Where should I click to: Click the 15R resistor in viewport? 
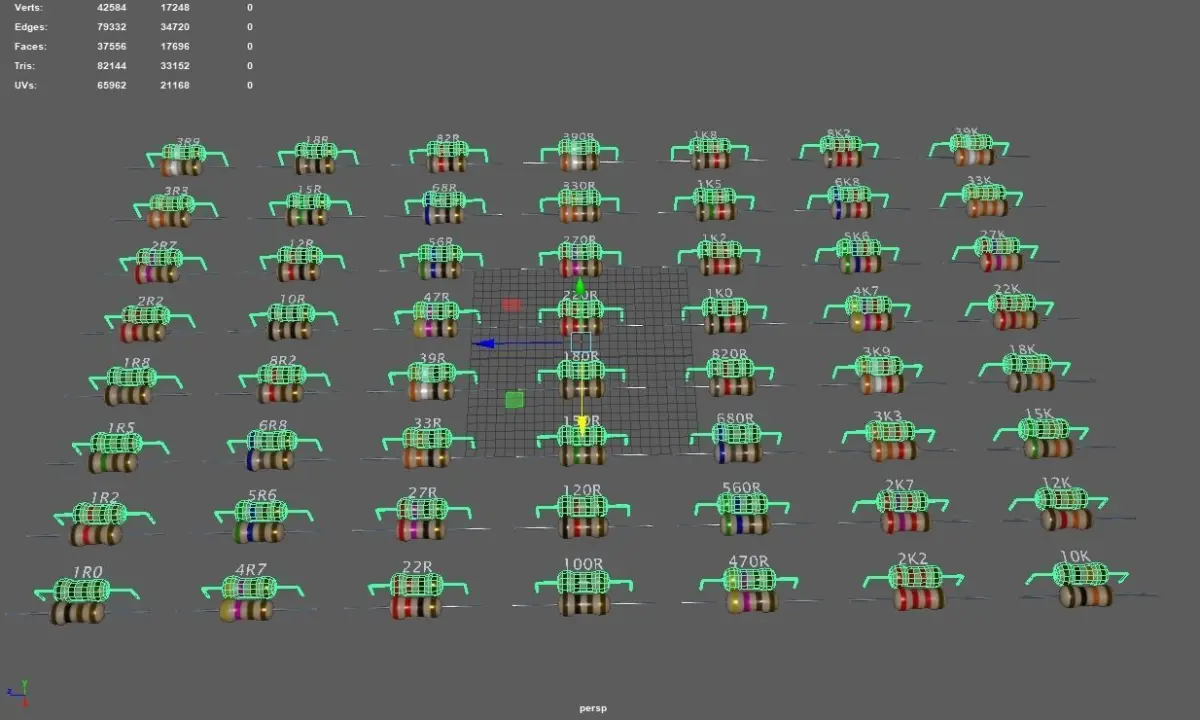309,210
